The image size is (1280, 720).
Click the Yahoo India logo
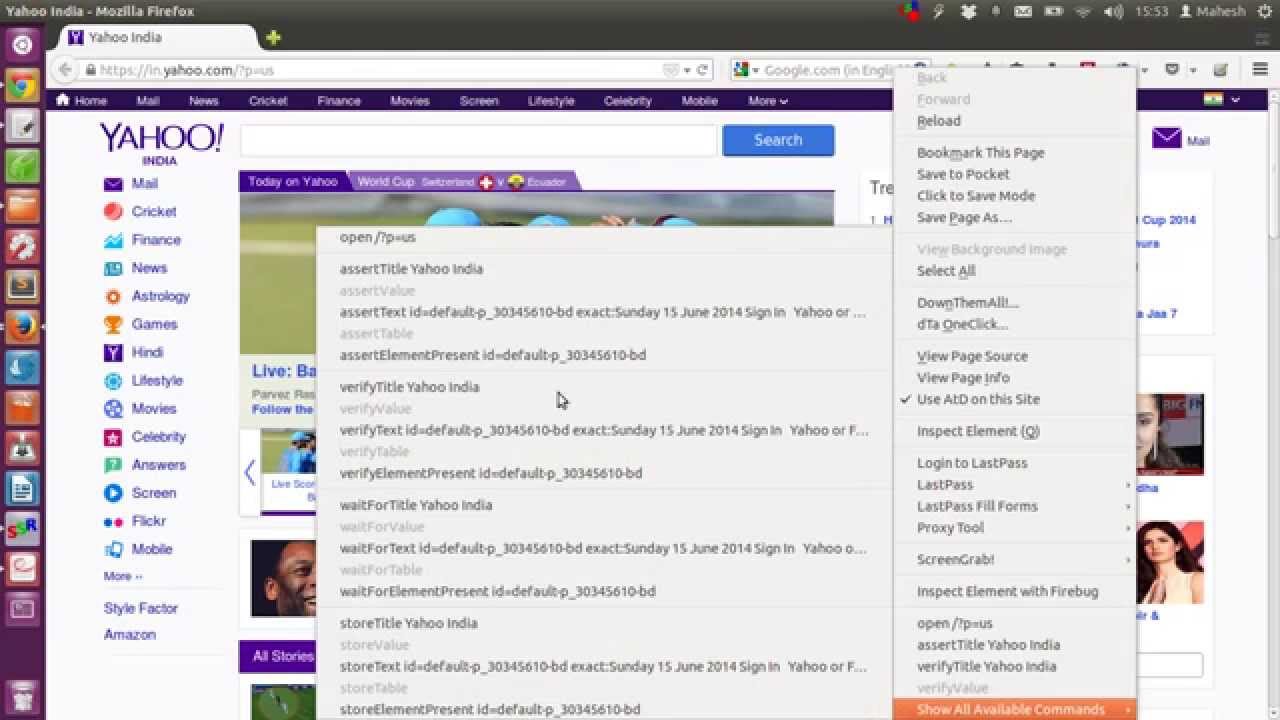[161, 144]
